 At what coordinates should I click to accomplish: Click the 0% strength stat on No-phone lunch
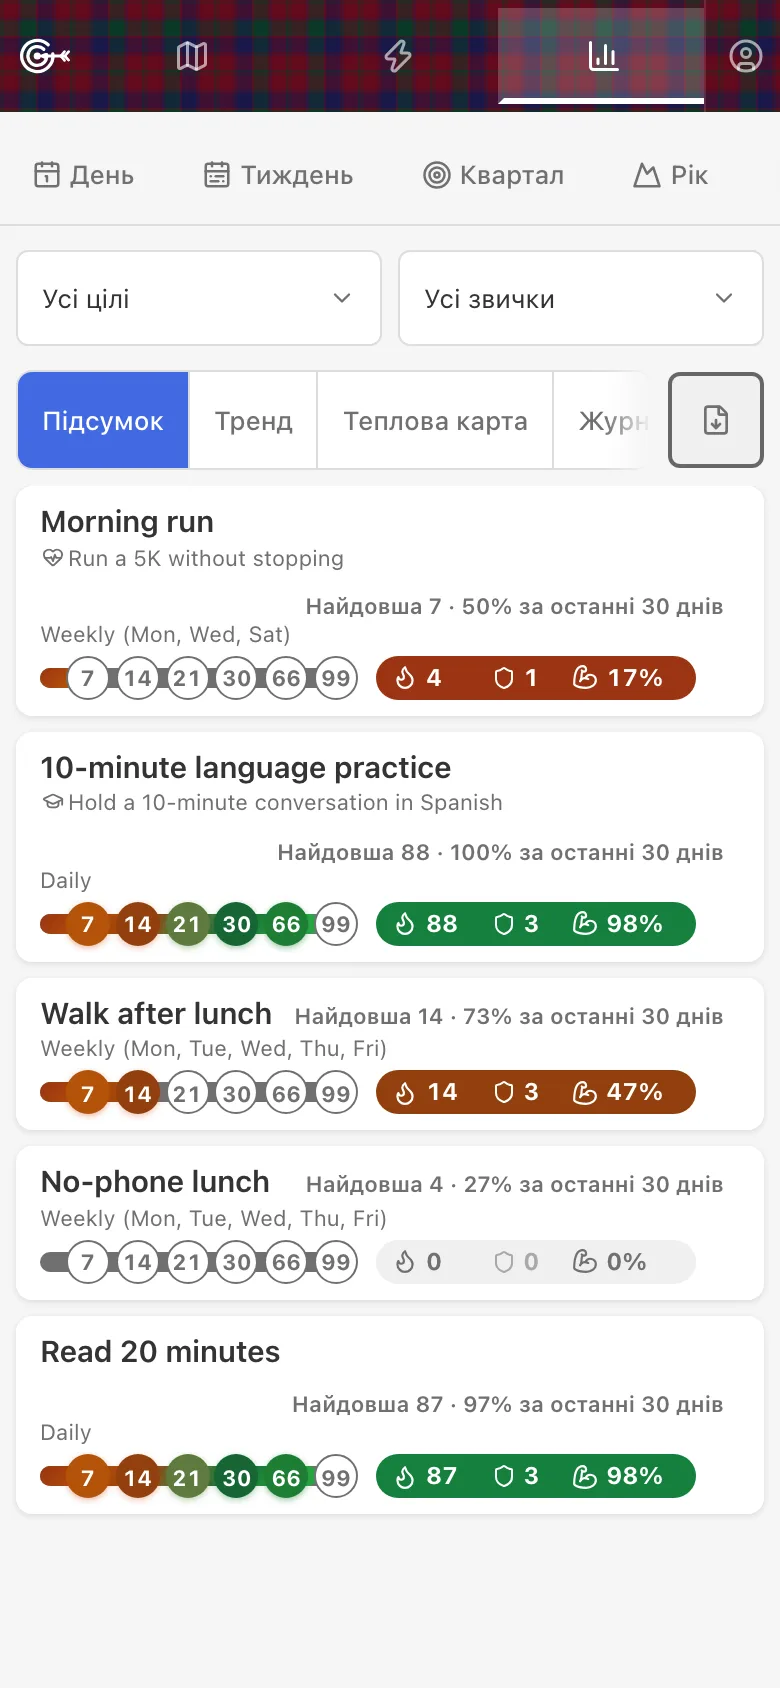click(x=610, y=1262)
